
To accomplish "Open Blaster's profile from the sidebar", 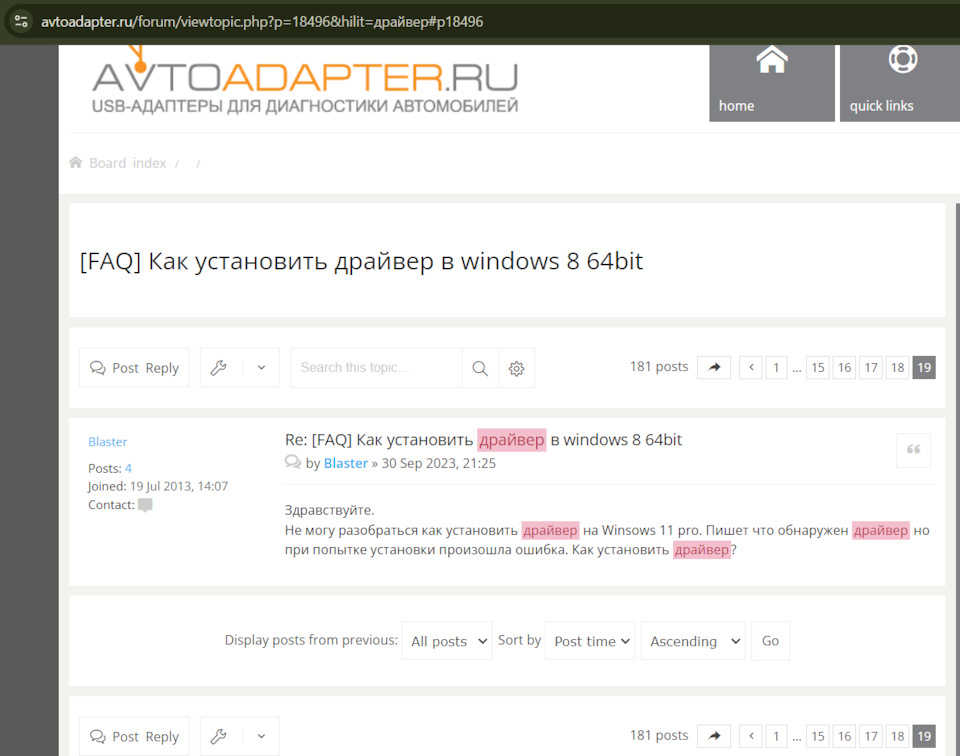I will pos(108,441).
